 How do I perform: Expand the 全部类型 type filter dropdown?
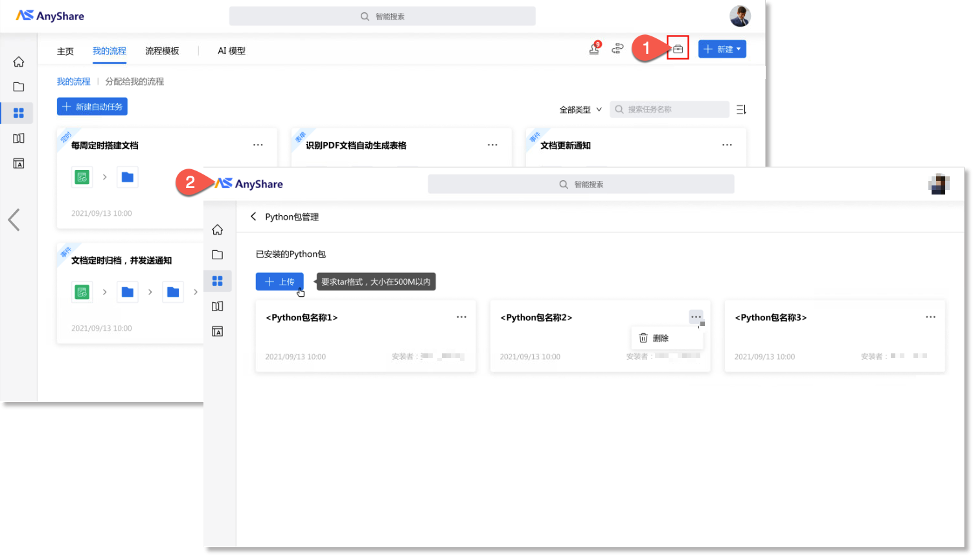580,109
